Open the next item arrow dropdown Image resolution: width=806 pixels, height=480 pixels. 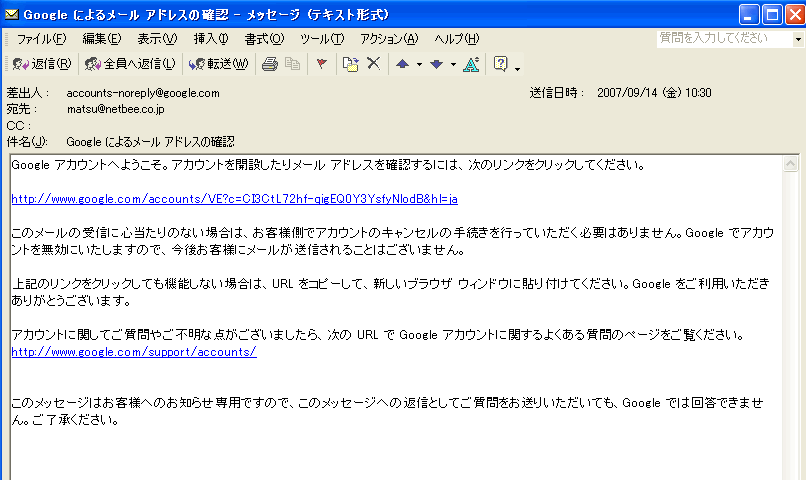coord(453,65)
